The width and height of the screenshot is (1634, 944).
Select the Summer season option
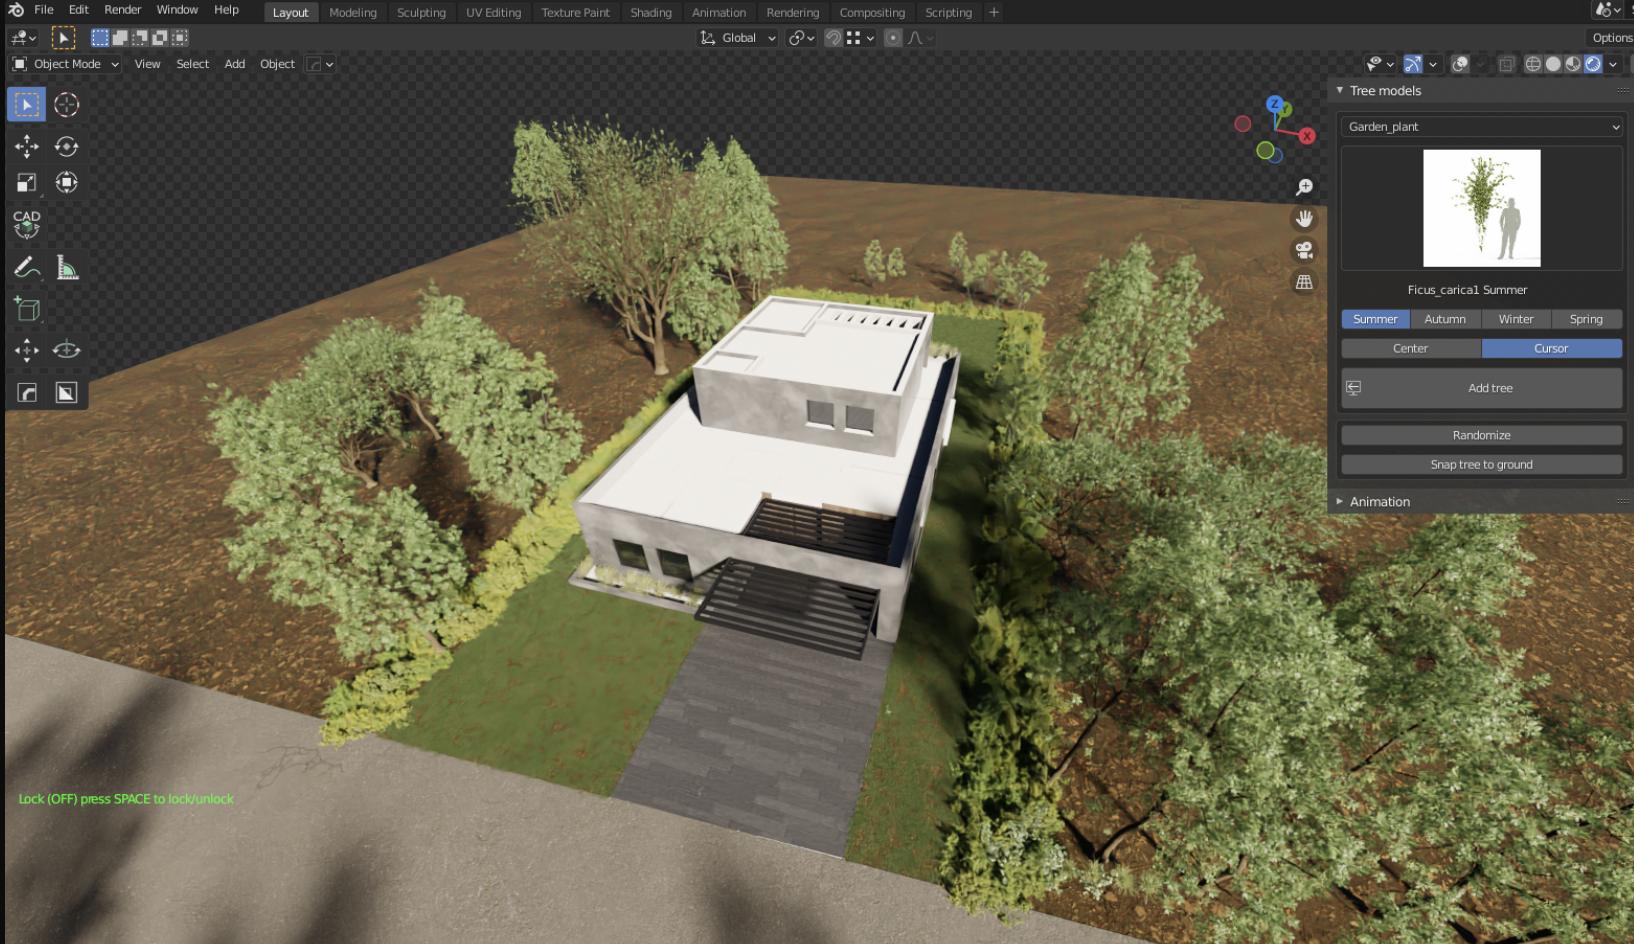(x=1375, y=319)
